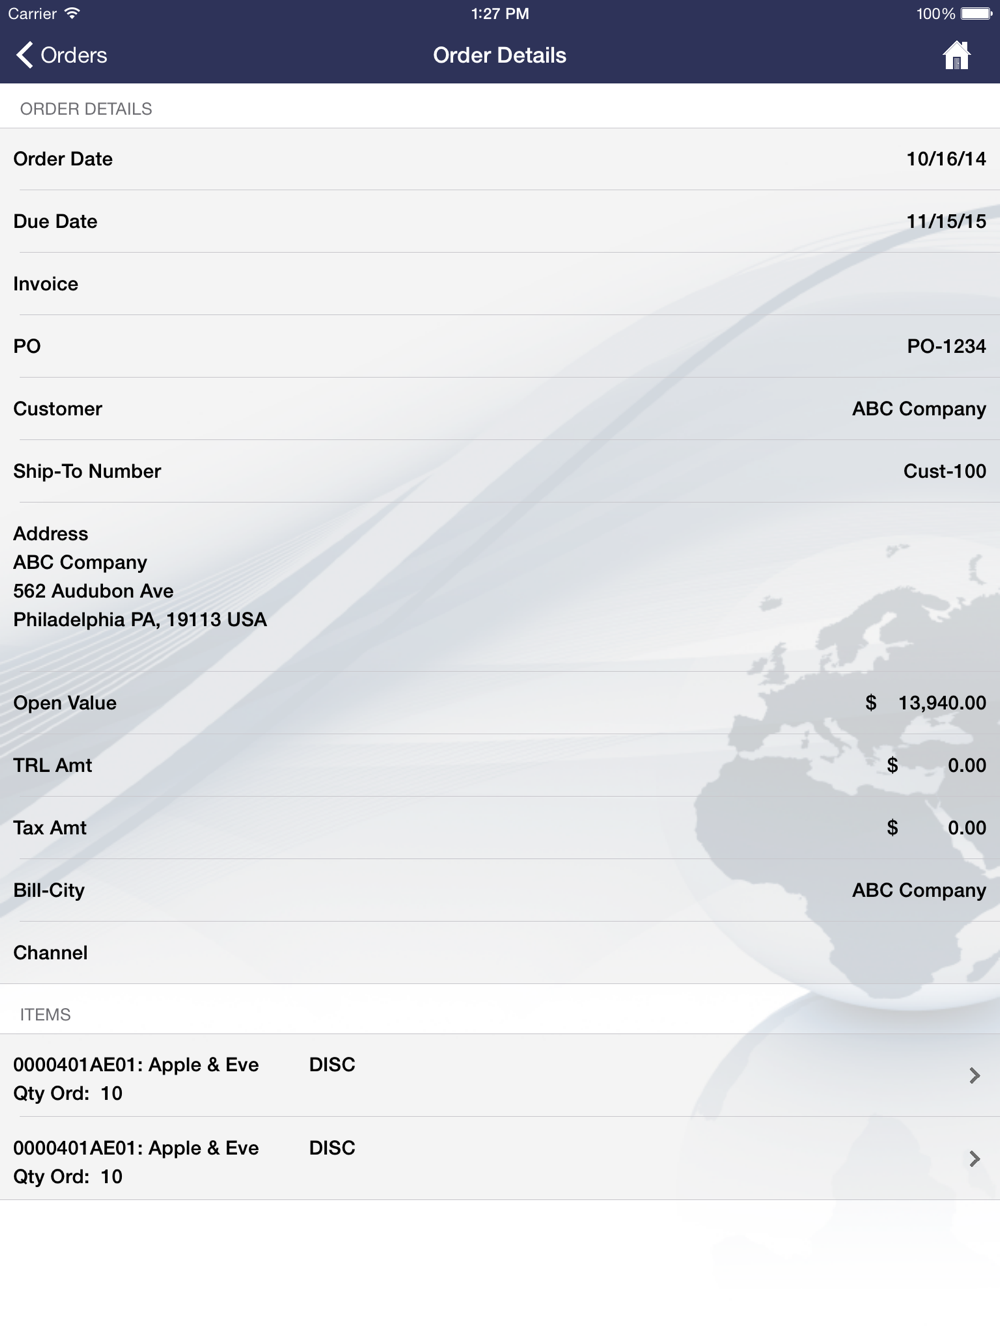The width and height of the screenshot is (1000, 1333).
Task: Tap the Tax Amt label
Action: tap(50, 828)
